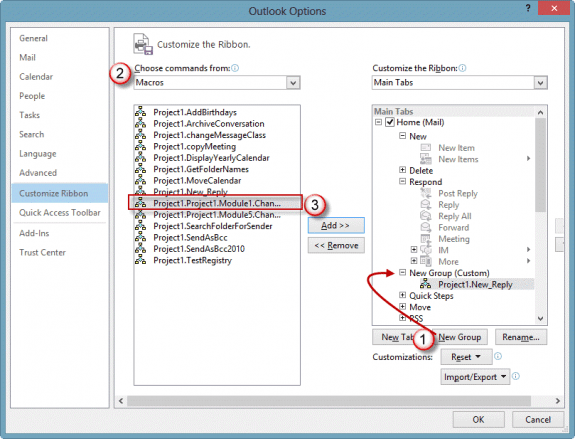Expand the Move group node
The width and height of the screenshot is (575, 439).
click(402, 307)
